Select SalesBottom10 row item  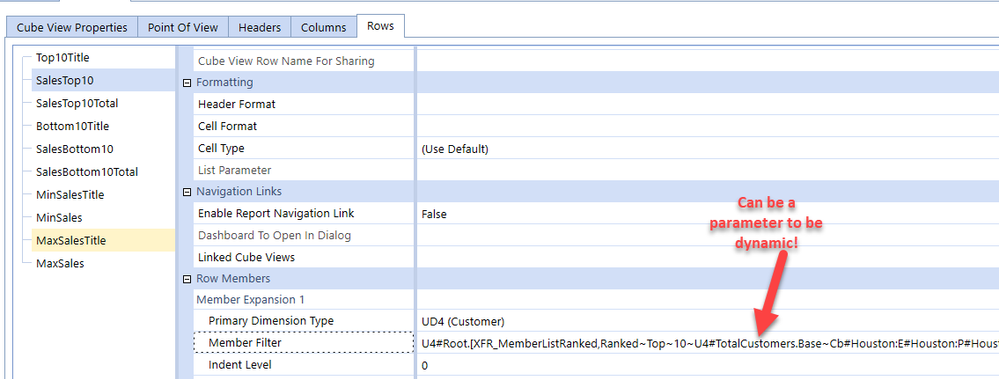[x=75, y=149]
